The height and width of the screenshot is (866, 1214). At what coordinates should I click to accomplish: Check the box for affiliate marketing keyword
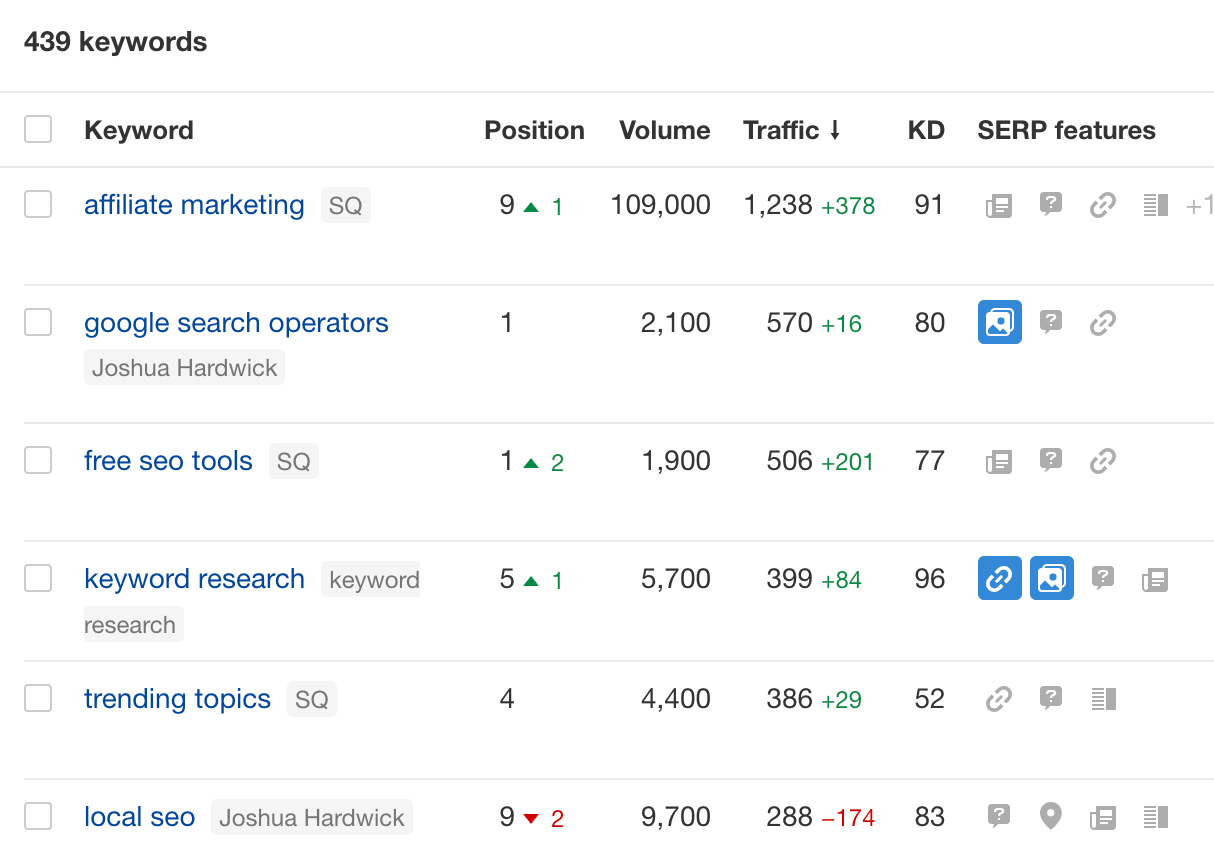[38, 204]
